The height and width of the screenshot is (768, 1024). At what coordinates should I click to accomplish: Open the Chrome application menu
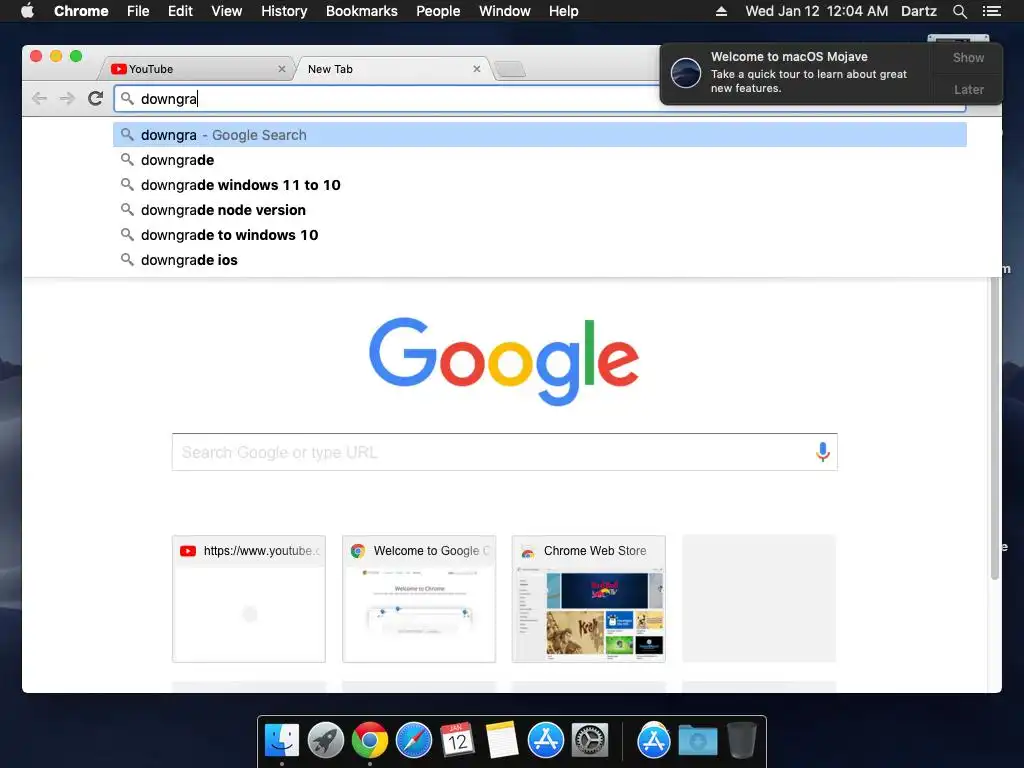81,11
